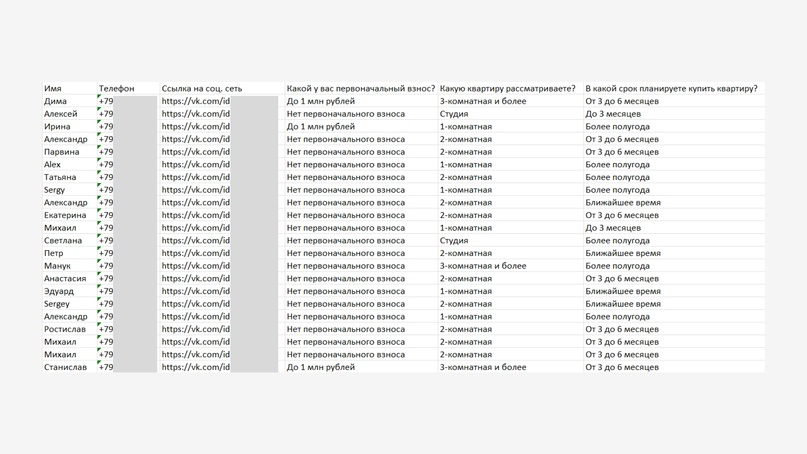Click the timeframe cell in Анастасия's row
Image resolution: width=807 pixels, height=454 pixels.
coord(622,279)
